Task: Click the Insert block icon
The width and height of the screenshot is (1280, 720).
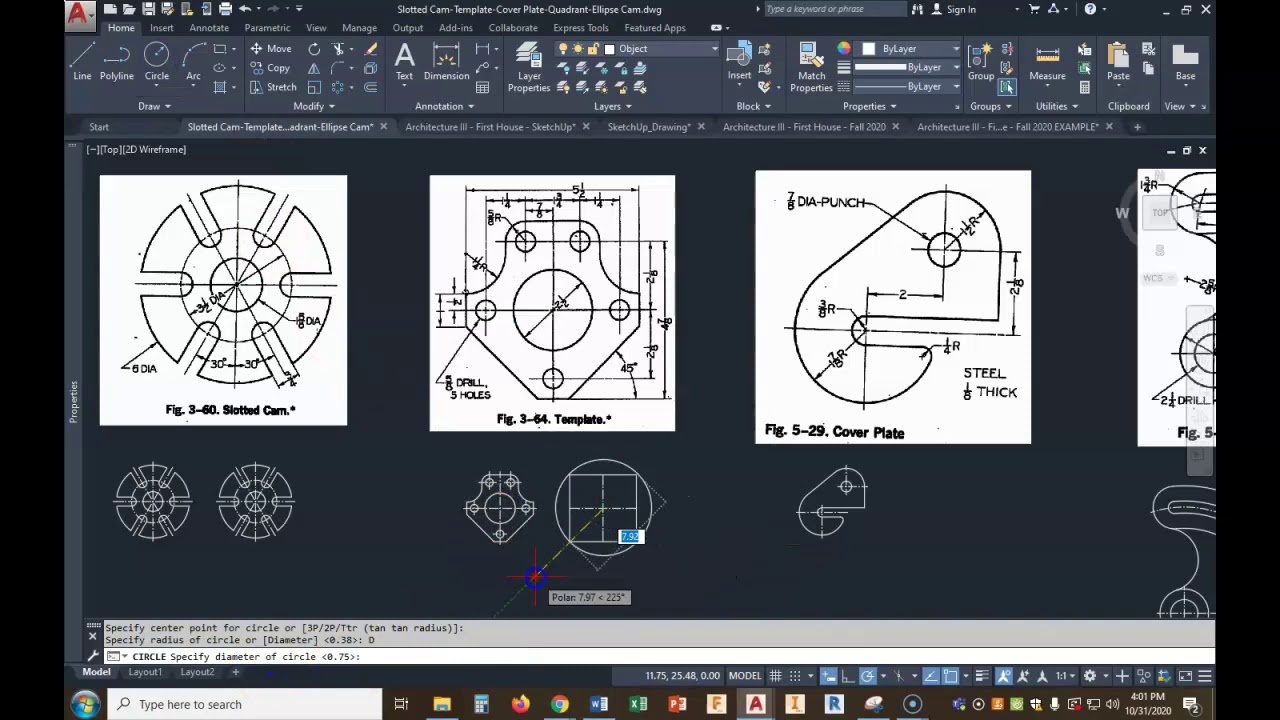Action: [x=739, y=62]
